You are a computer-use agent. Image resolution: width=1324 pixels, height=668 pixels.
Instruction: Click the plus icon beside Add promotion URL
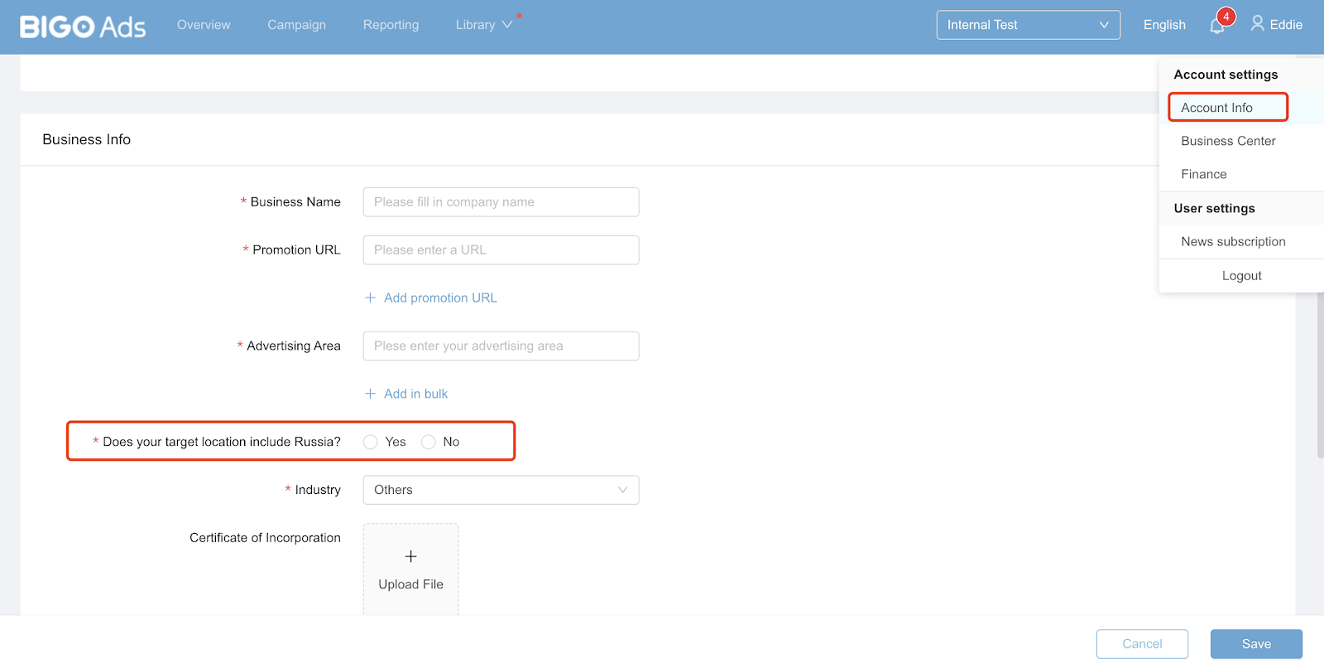tap(370, 298)
